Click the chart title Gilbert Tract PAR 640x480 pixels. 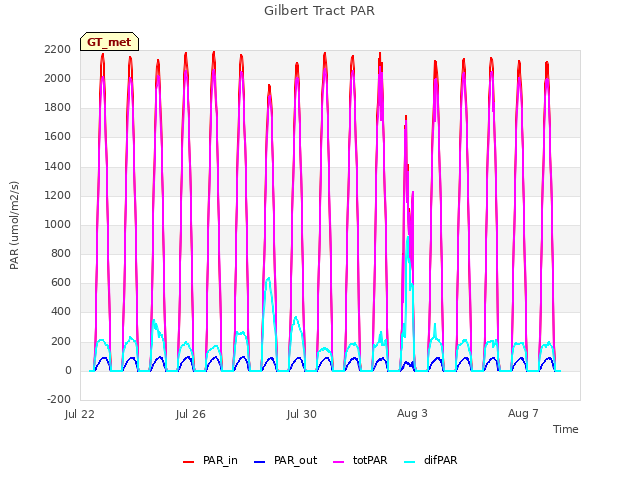[319, 11]
